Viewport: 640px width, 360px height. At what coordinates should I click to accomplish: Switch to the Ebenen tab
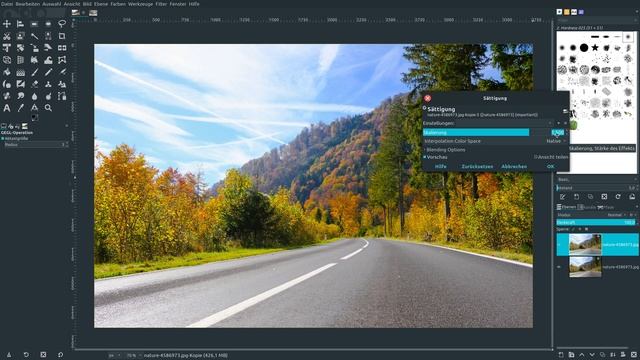[x=566, y=207]
